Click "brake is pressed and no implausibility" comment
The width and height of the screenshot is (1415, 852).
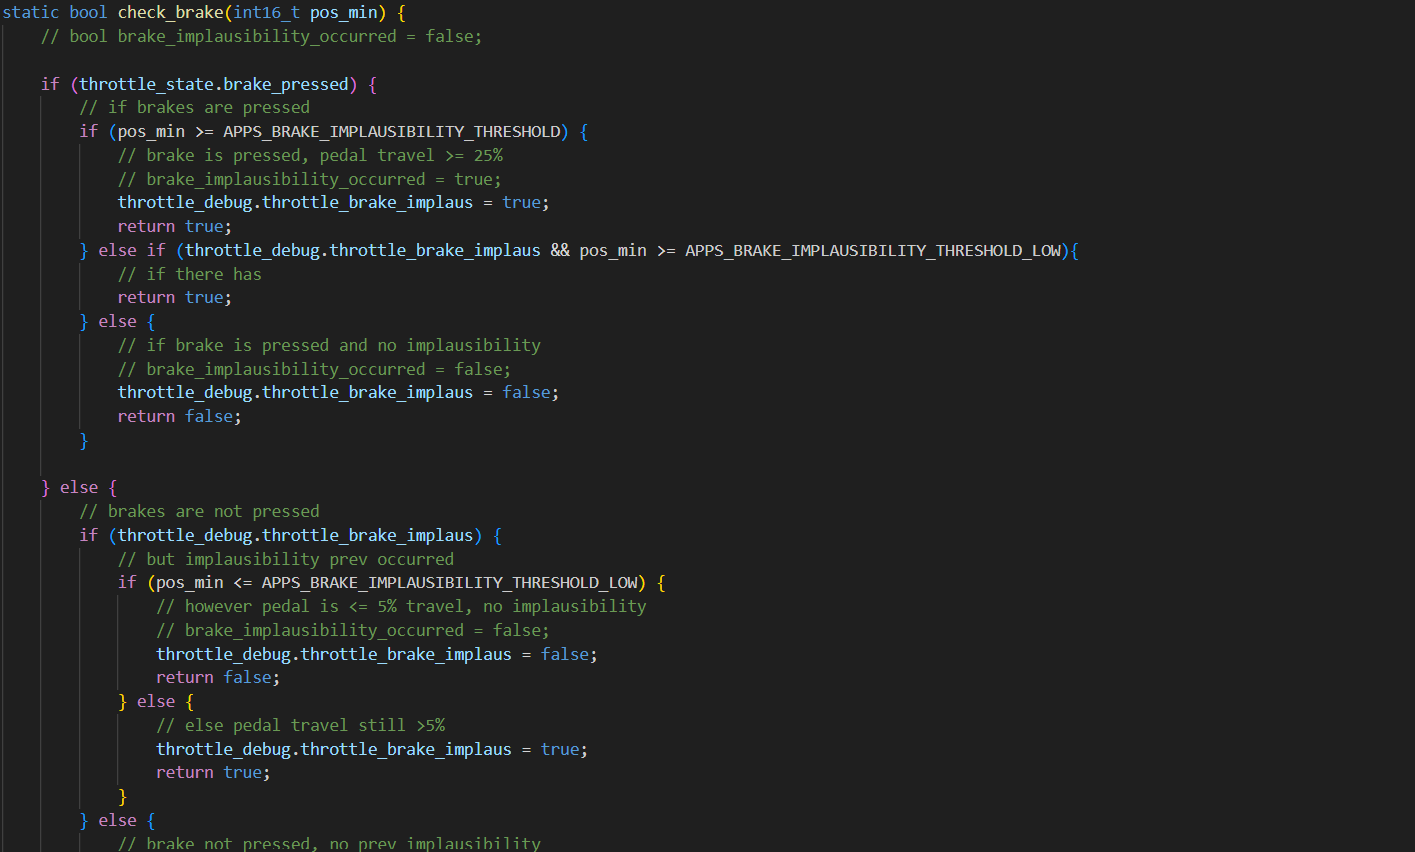pyautogui.click(x=329, y=345)
